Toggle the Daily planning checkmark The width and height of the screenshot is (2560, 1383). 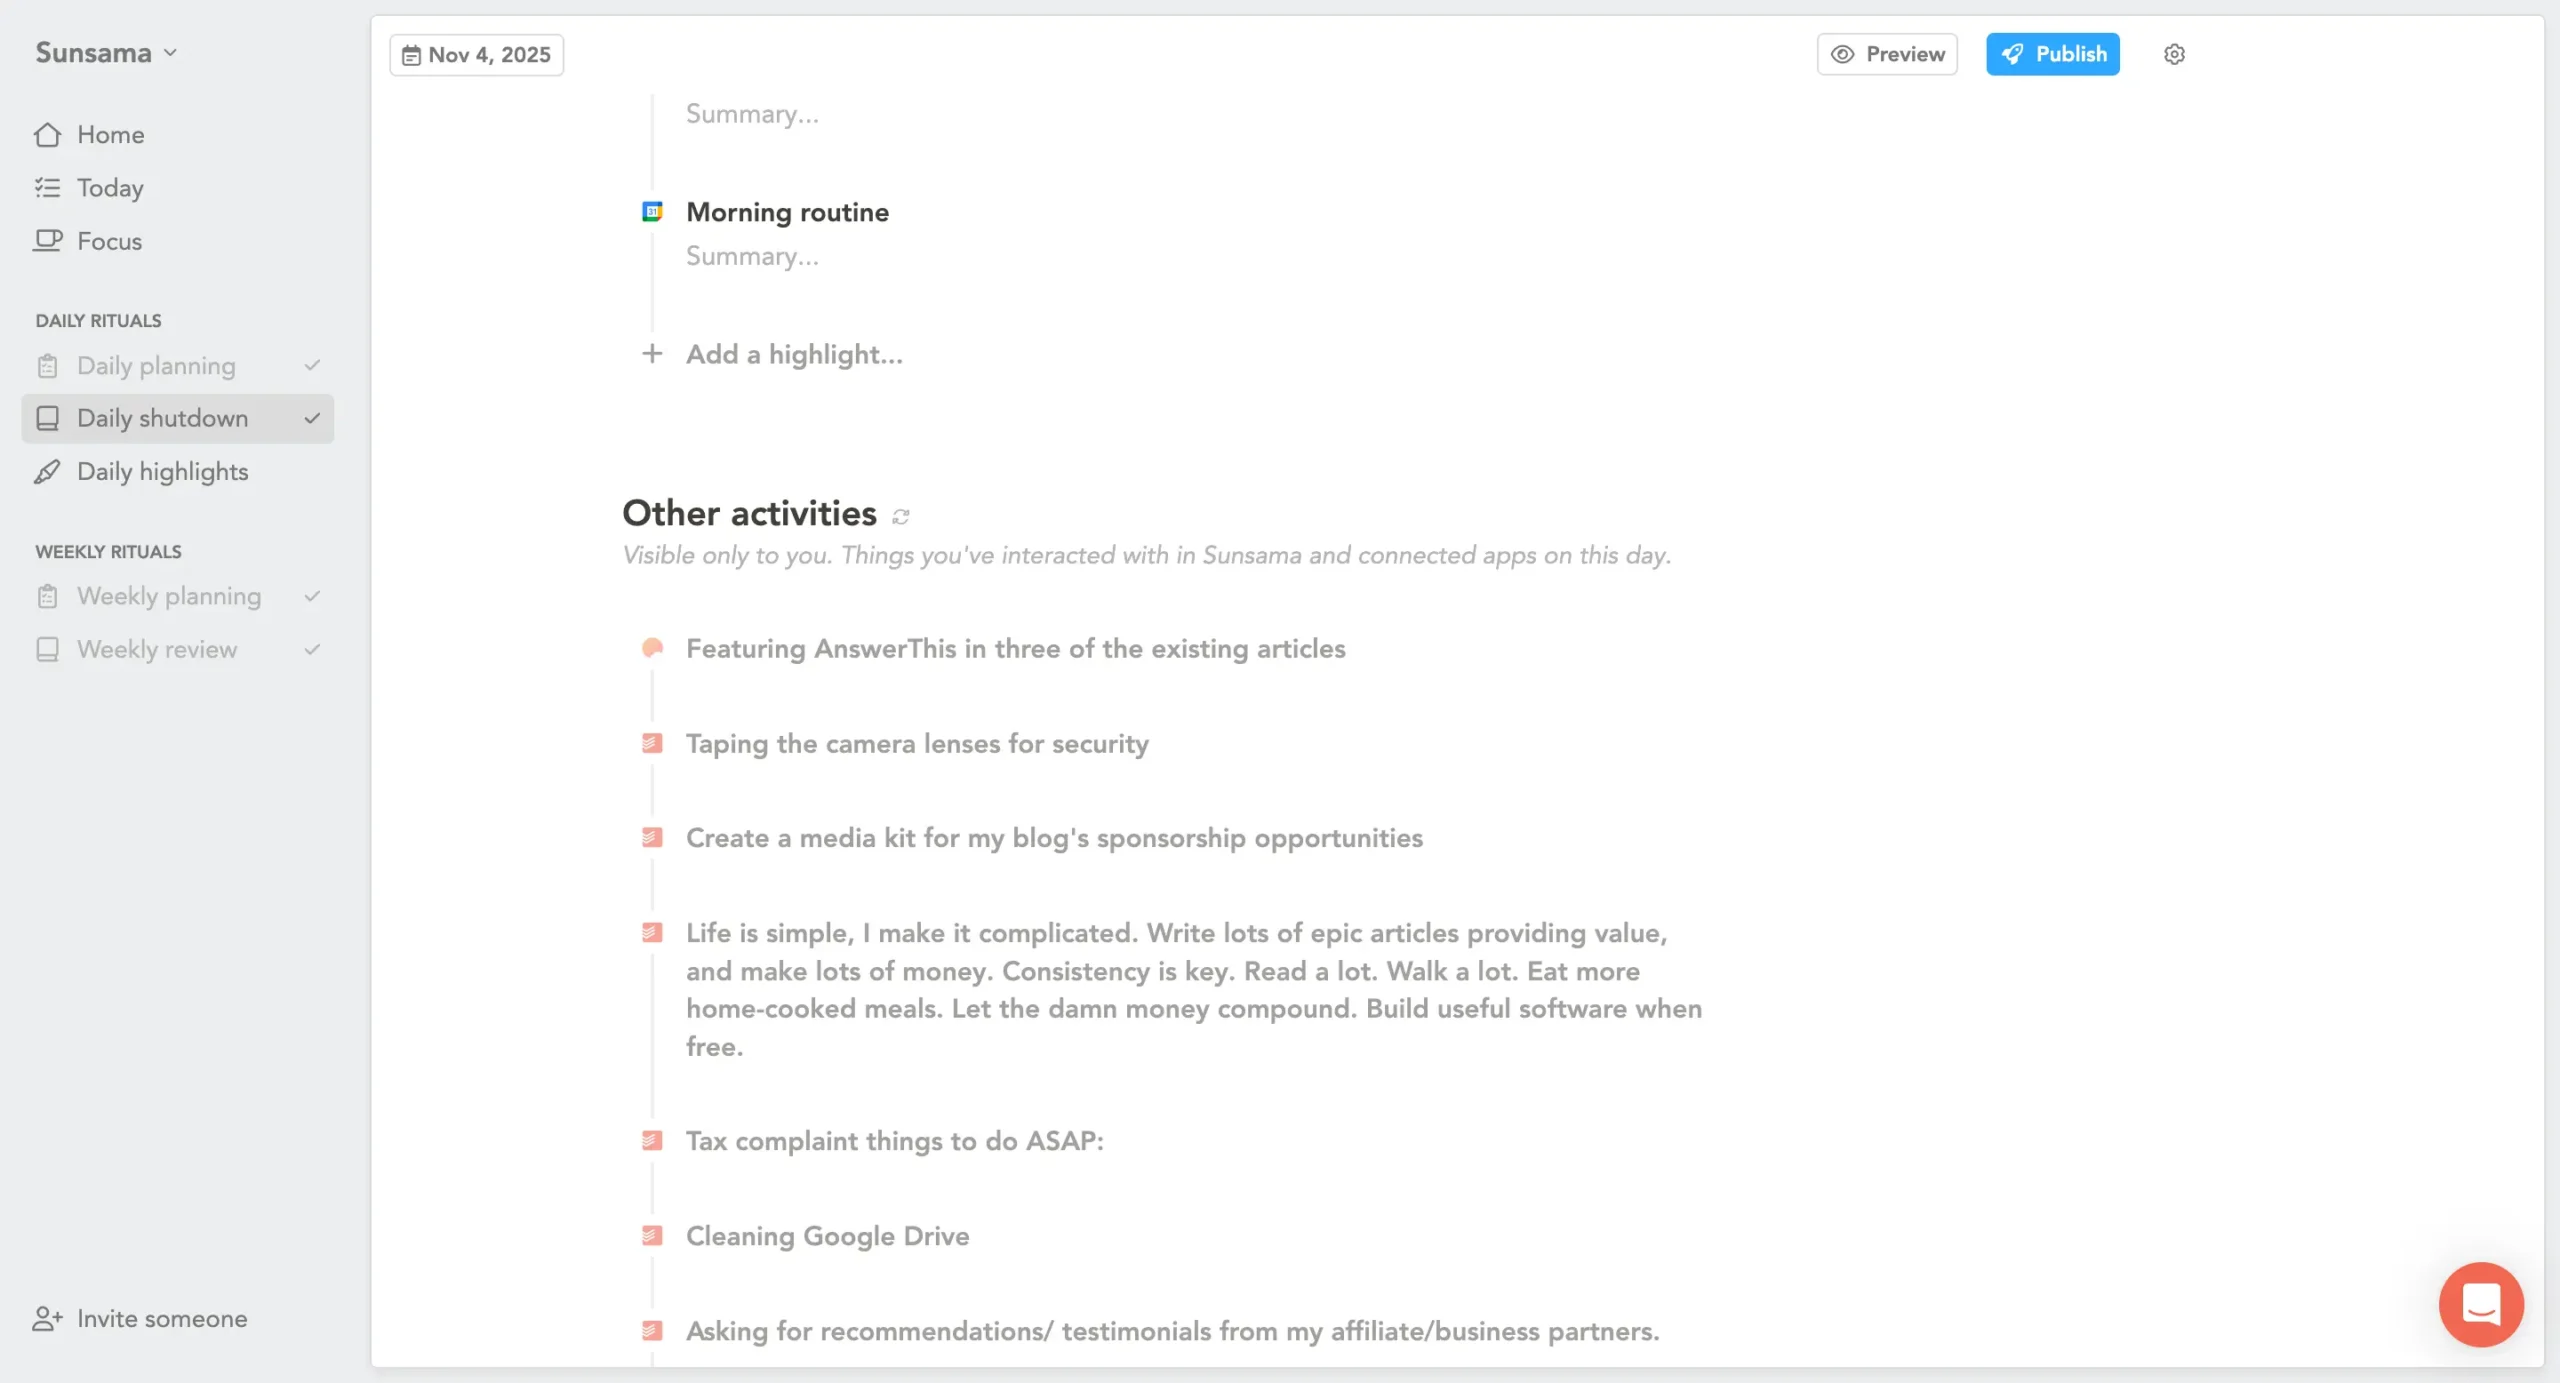[312, 365]
